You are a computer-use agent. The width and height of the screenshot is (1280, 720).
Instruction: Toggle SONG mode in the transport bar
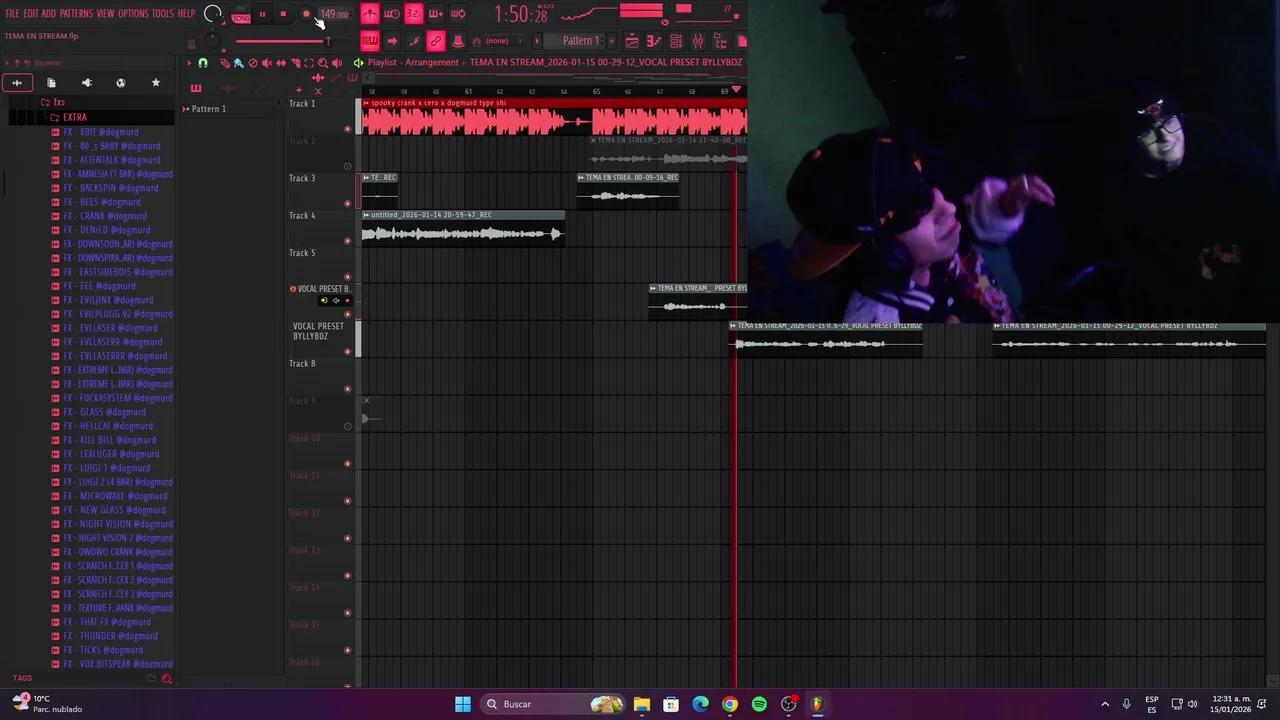click(240, 18)
